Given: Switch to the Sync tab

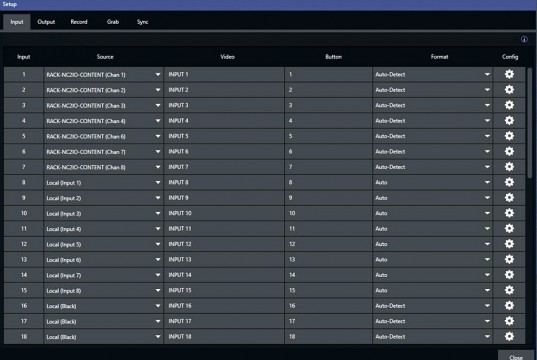Looking at the screenshot, I should (x=142, y=22).
